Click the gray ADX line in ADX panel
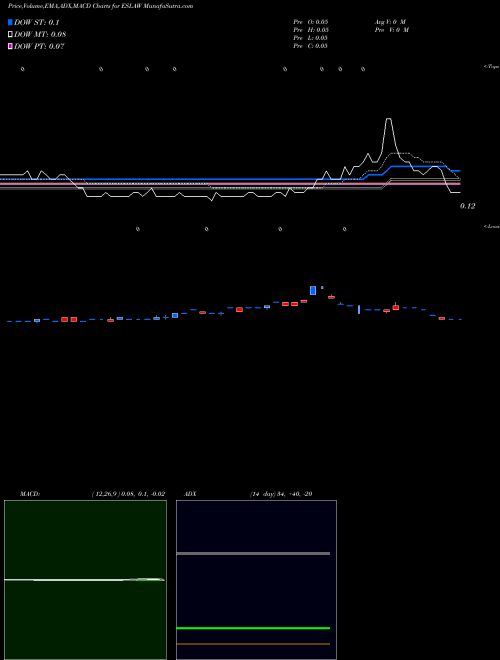Viewport: 500px width, 660px height. point(253,554)
